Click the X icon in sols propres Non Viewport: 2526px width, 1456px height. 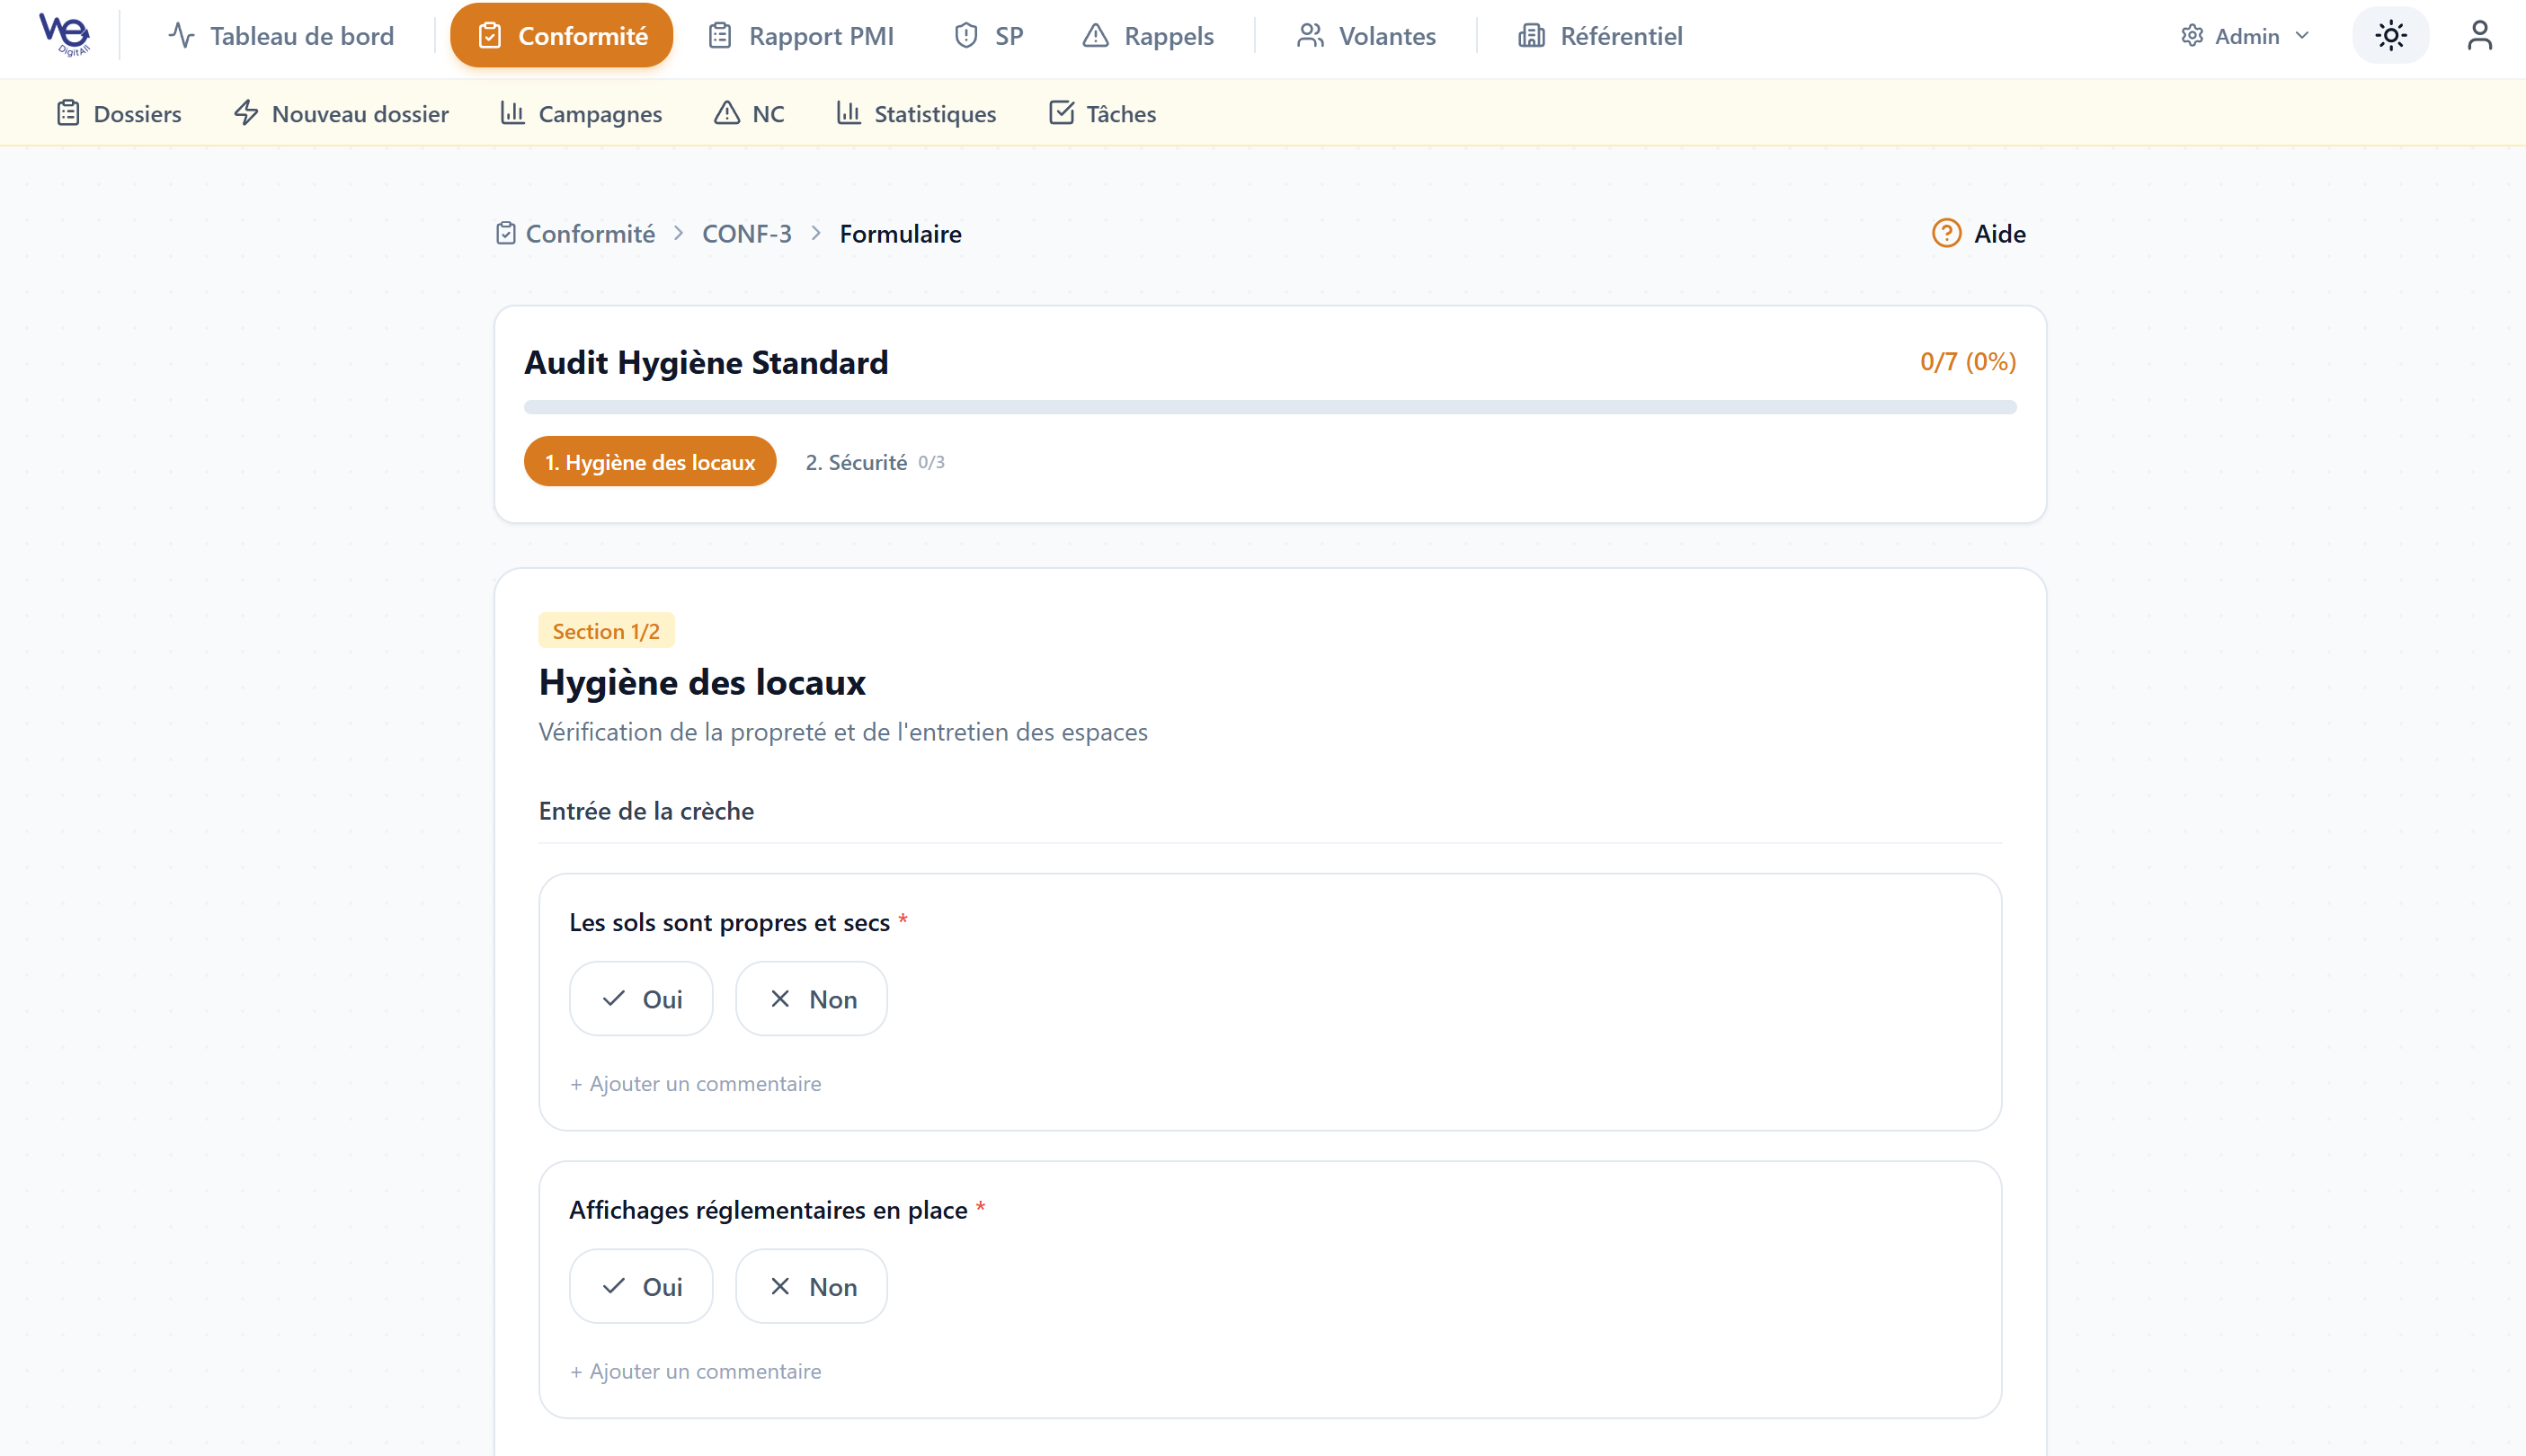[780, 999]
